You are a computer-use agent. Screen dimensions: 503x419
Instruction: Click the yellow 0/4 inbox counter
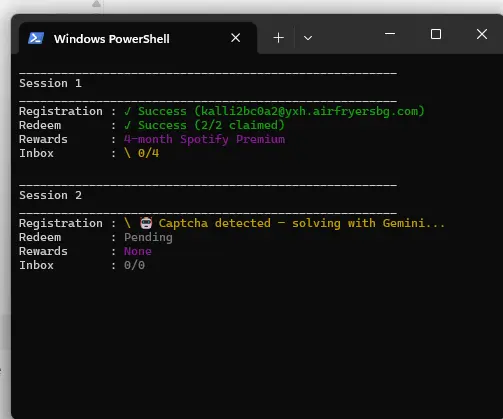click(148, 153)
